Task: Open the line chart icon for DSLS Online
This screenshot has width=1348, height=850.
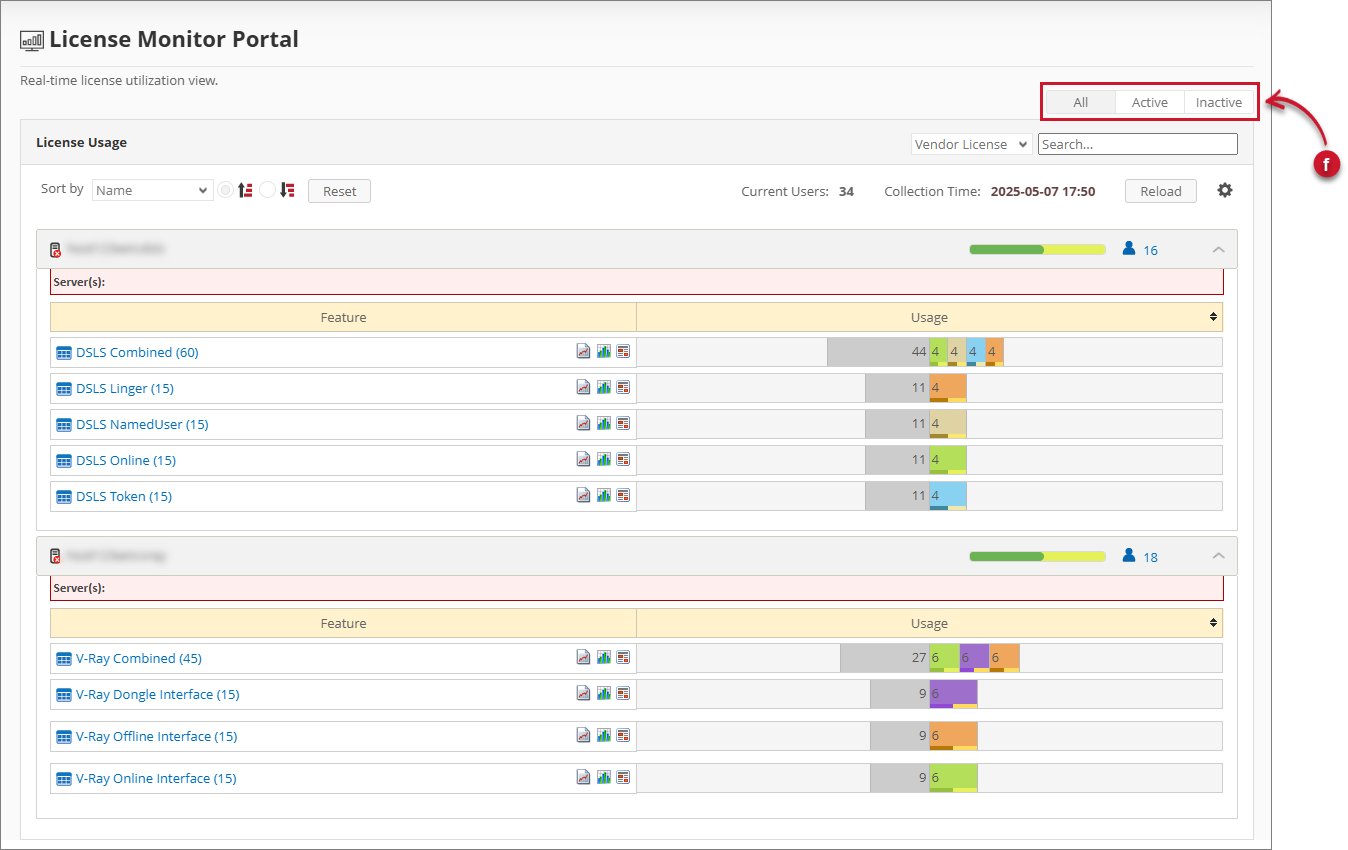Action: pyautogui.click(x=583, y=459)
